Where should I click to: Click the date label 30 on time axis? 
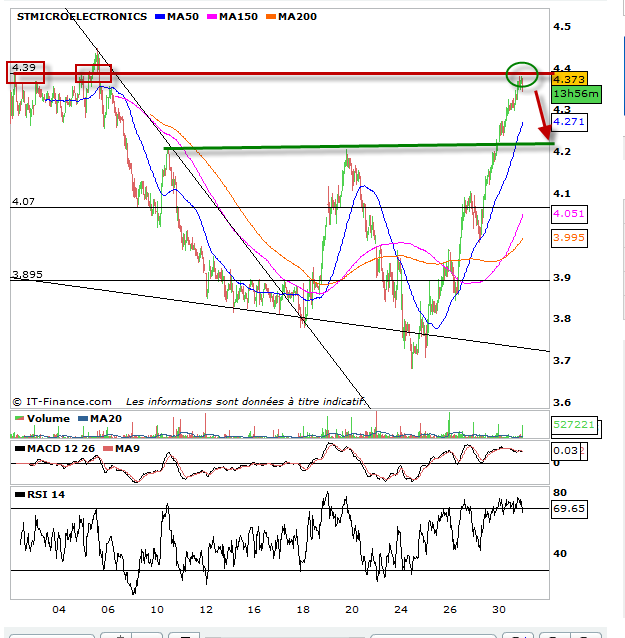tap(499, 609)
